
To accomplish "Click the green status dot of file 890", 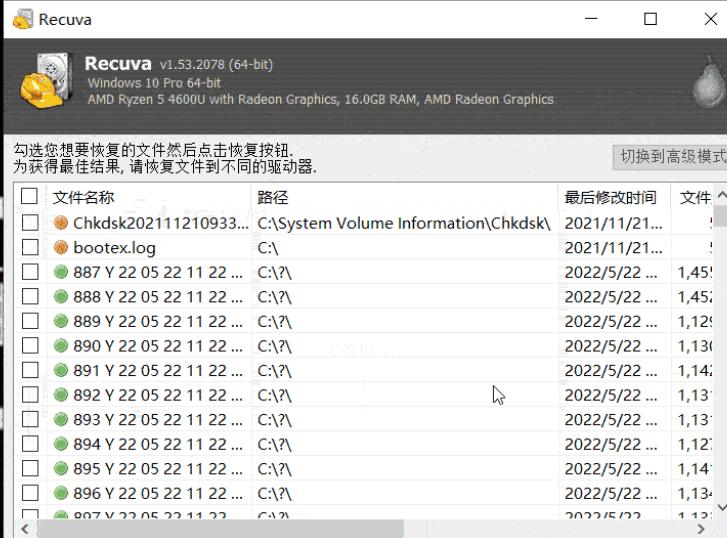I will point(61,346).
